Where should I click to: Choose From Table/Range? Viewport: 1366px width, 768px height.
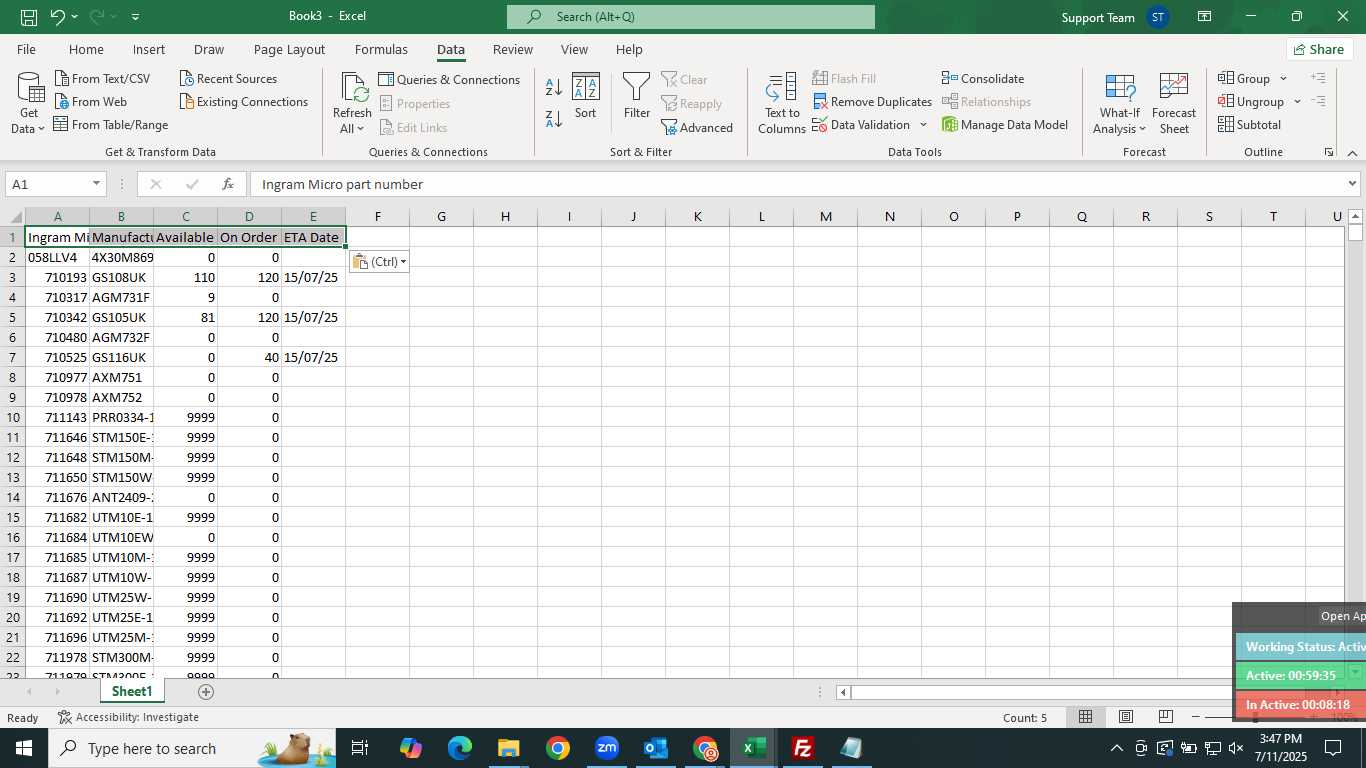(111, 124)
